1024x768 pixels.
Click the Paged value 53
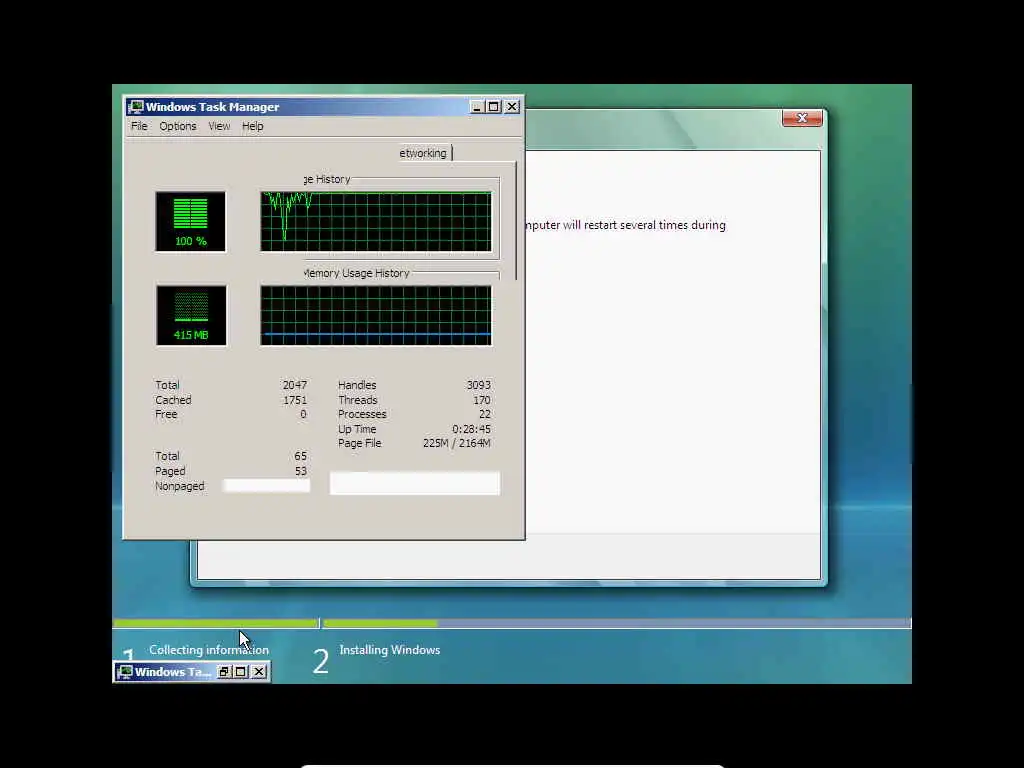coord(300,471)
